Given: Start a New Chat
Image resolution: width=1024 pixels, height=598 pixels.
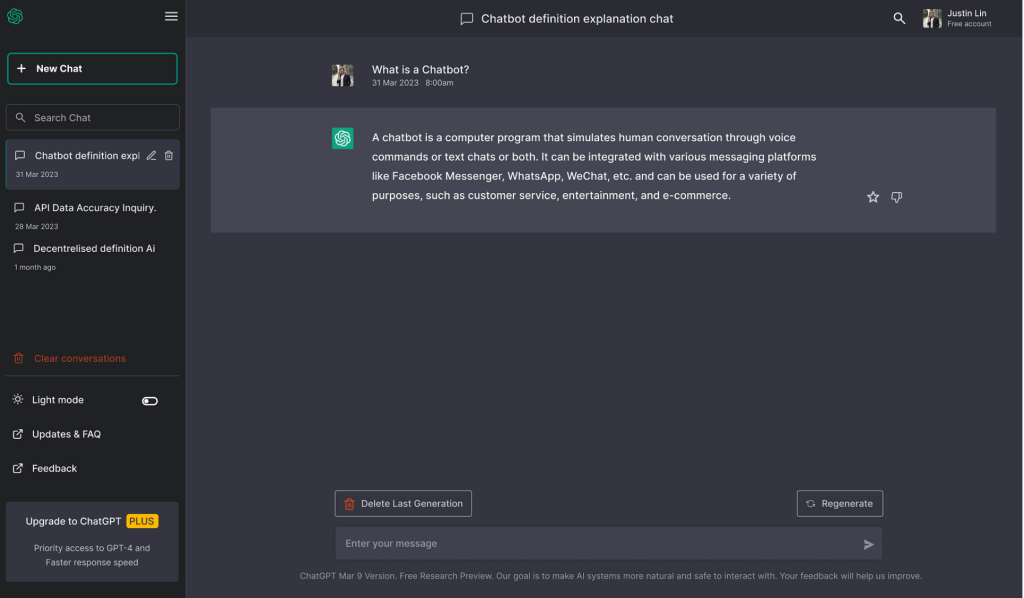Looking at the screenshot, I should [x=92, y=69].
